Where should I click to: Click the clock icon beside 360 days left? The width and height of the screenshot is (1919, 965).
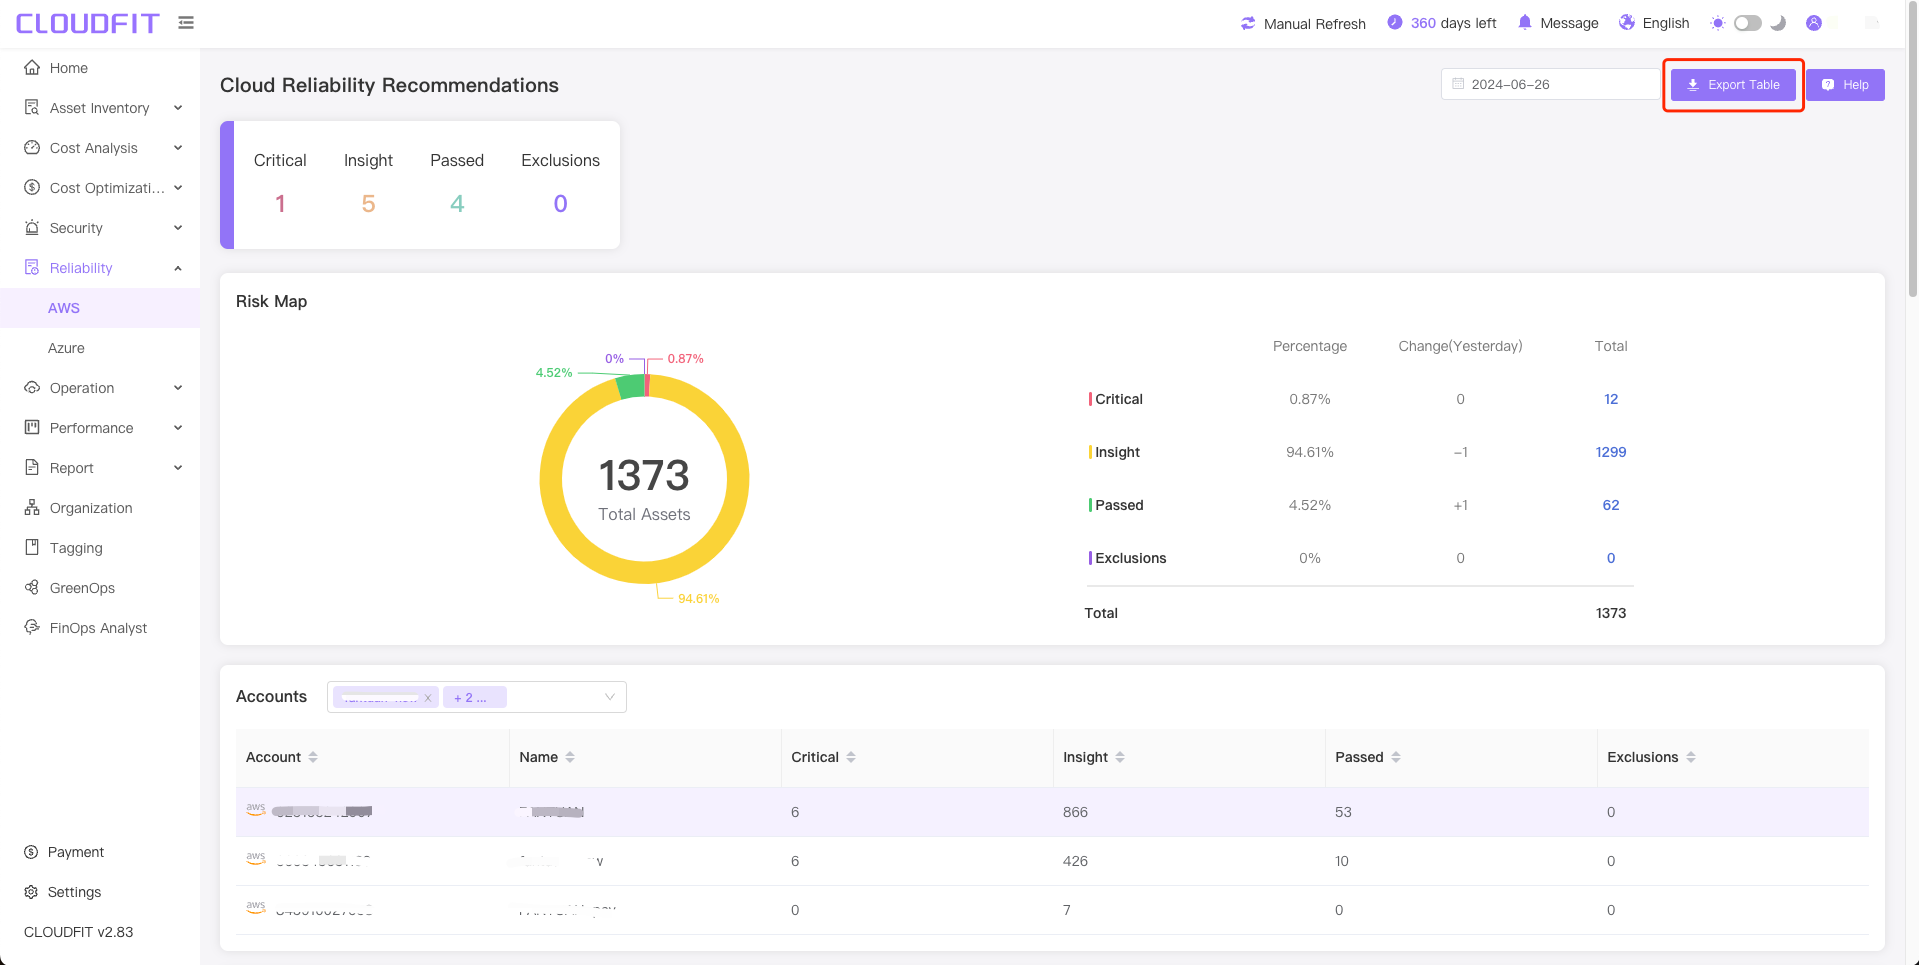point(1395,22)
